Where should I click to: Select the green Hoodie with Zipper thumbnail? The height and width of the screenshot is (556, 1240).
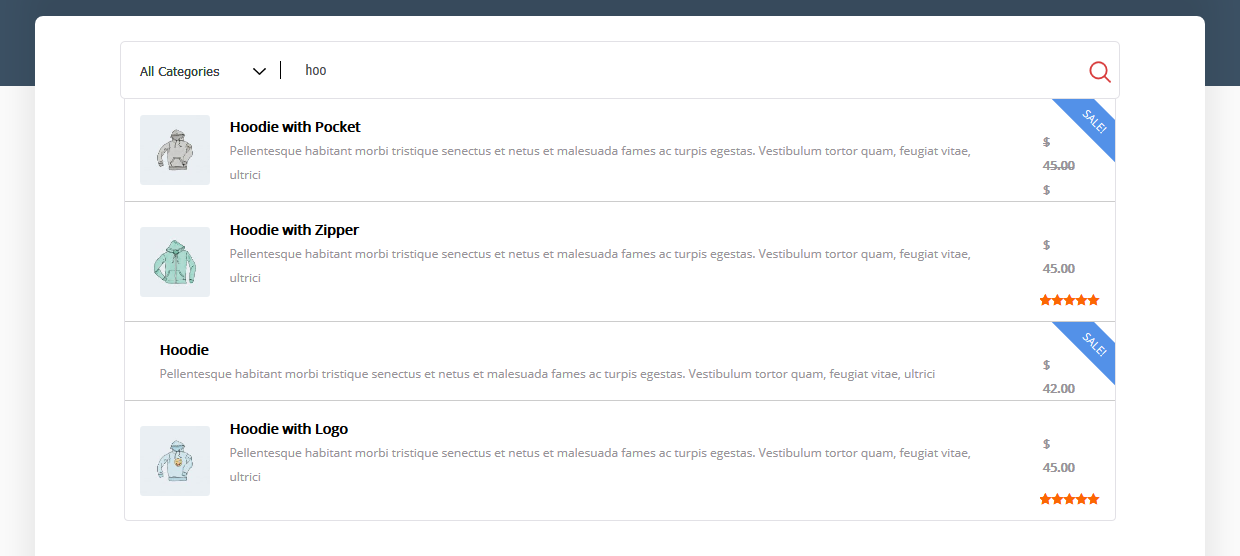(175, 262)
